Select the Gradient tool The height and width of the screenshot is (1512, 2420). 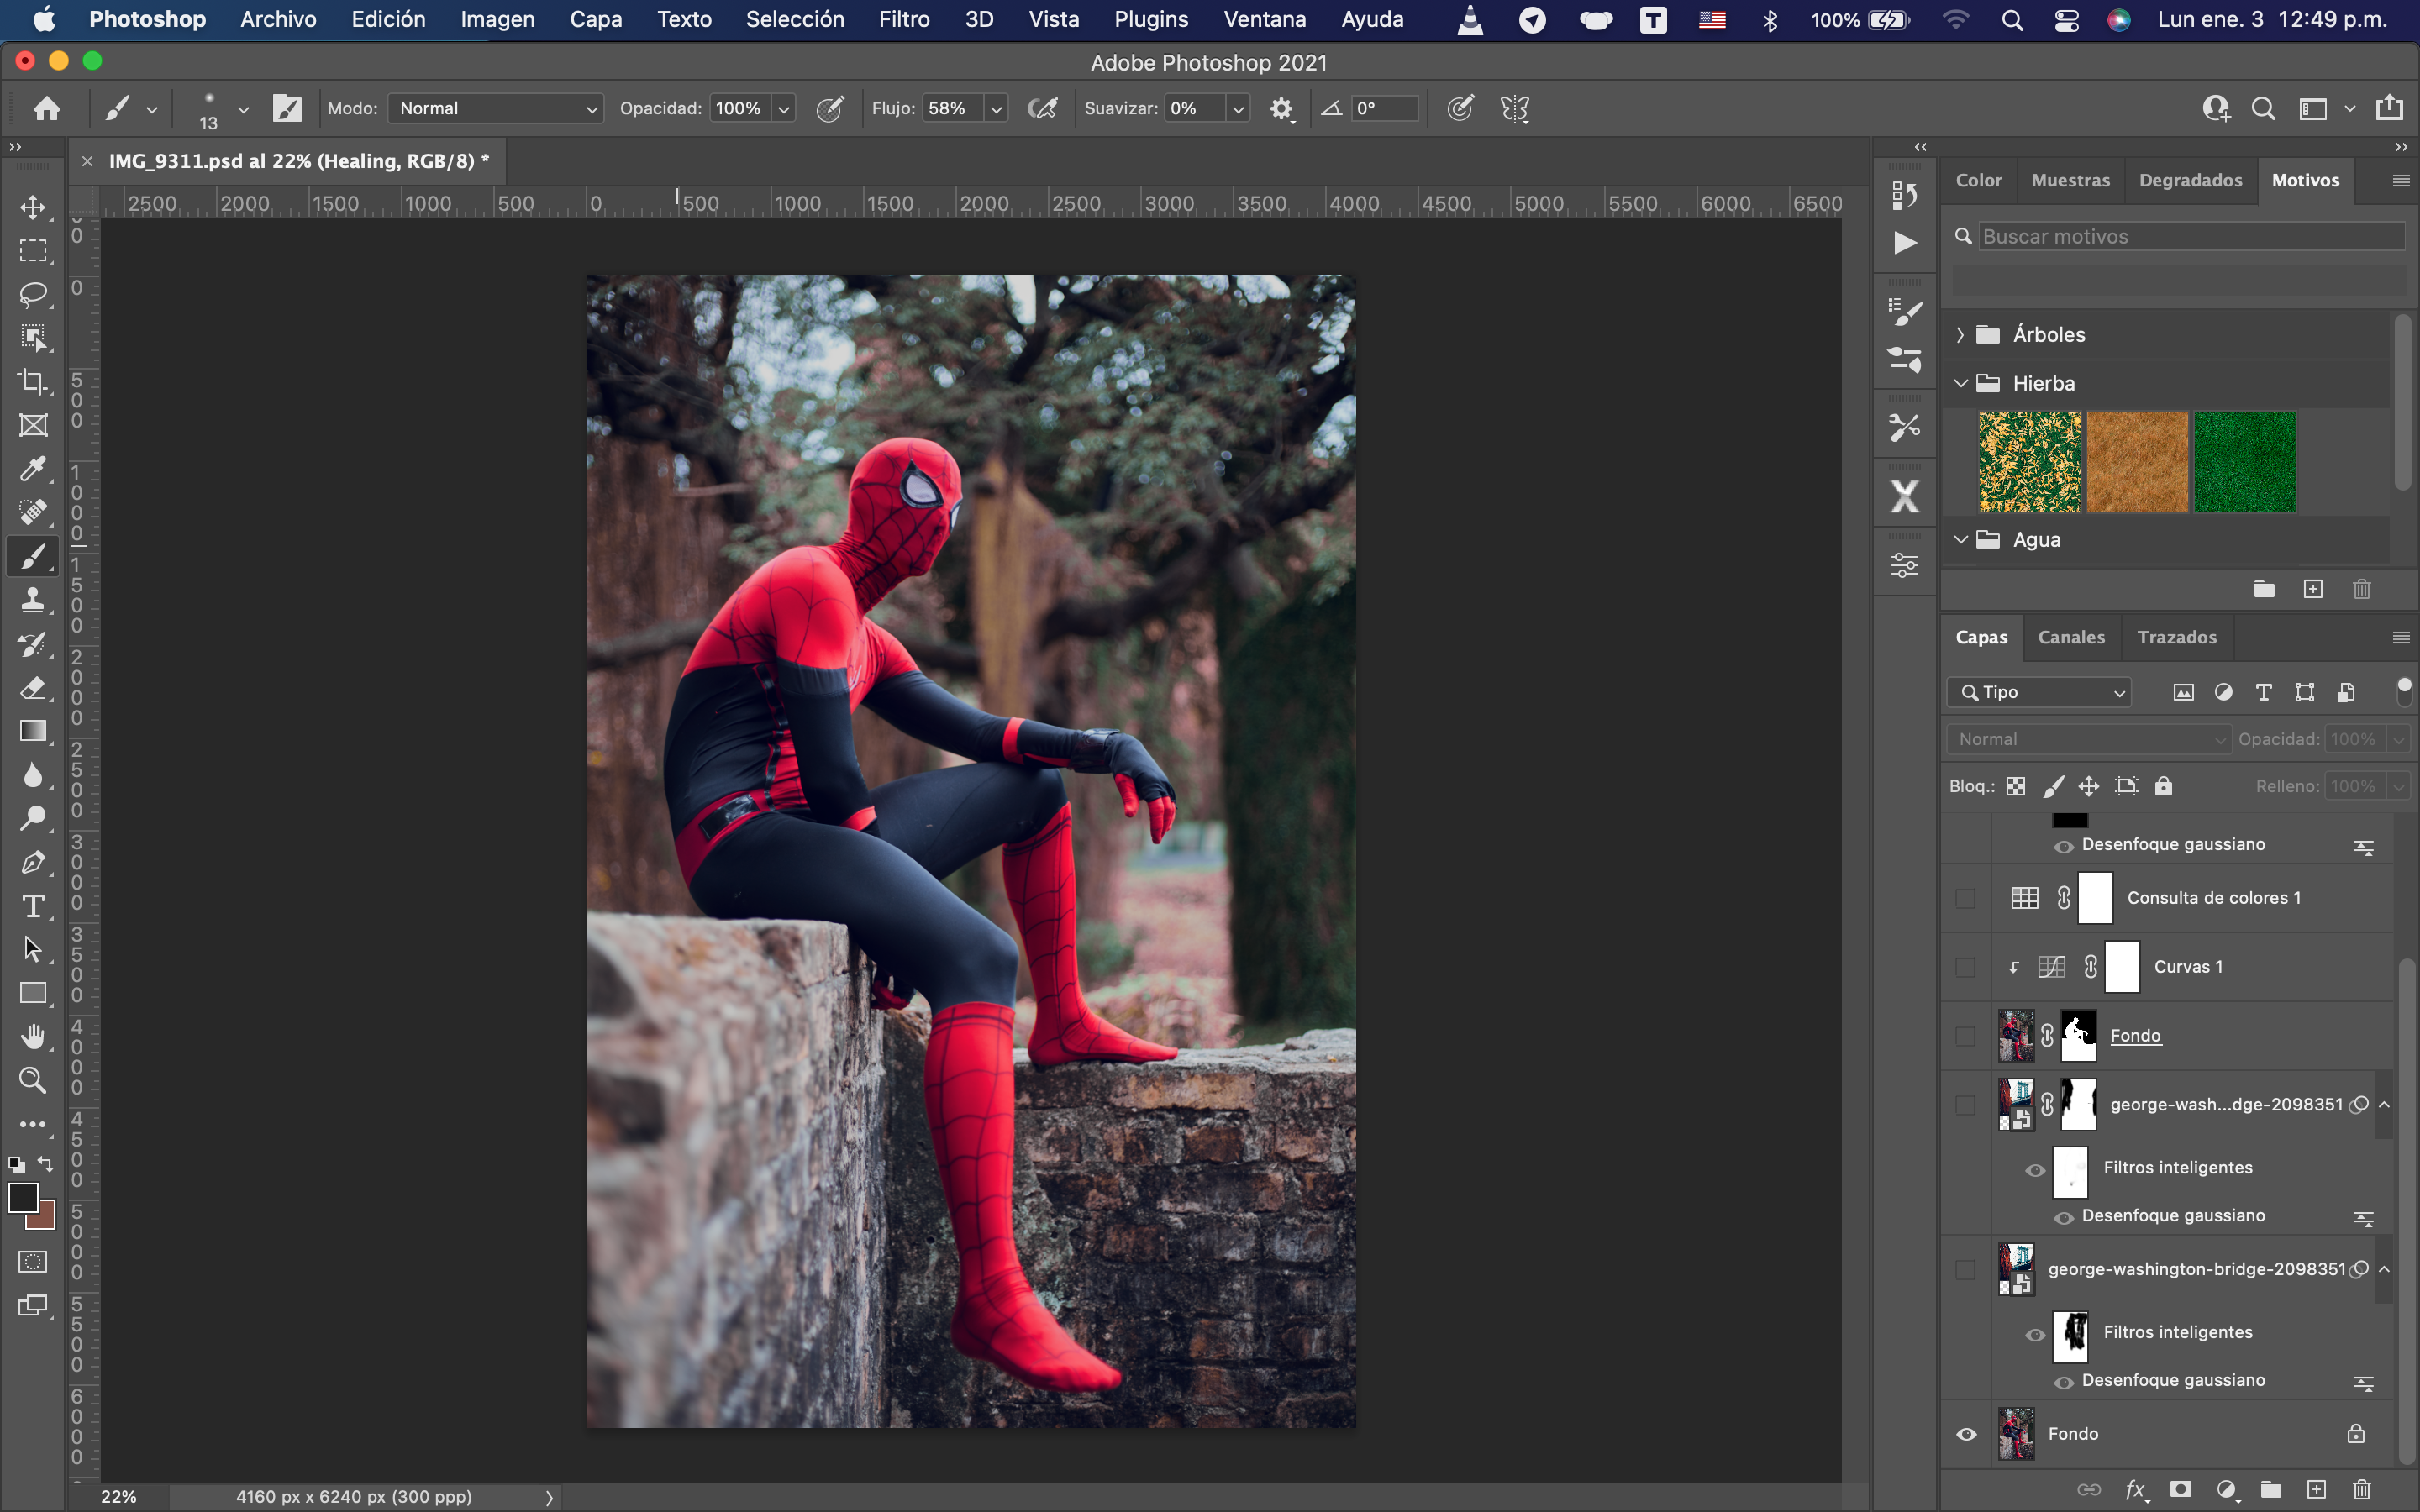(x=33, y=731)
